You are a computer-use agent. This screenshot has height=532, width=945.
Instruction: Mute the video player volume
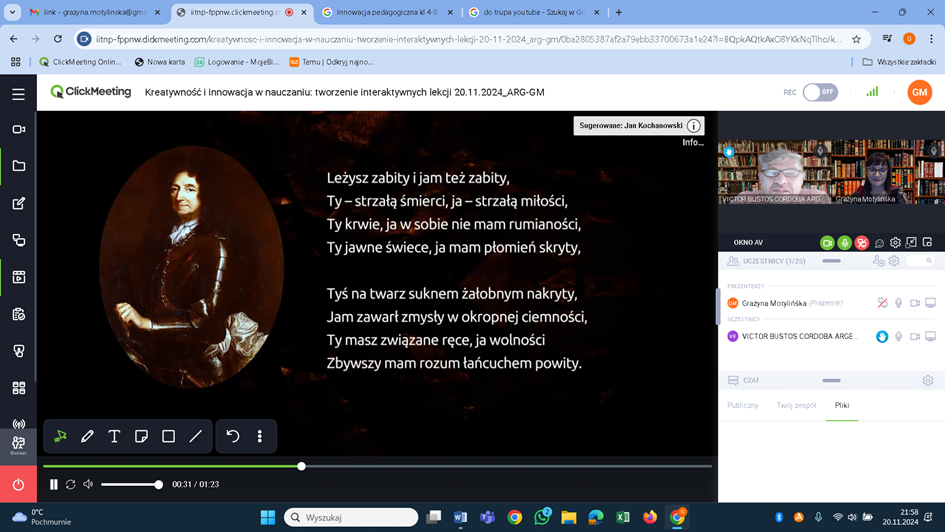88,484
